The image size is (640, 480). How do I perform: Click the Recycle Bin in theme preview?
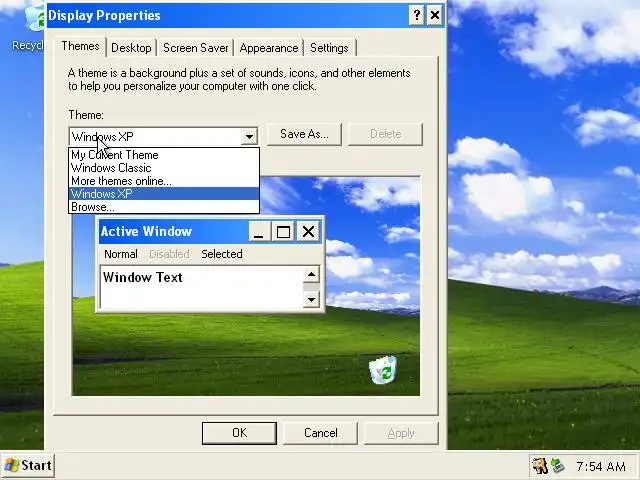pyautogui.click(x=383, y=370)
